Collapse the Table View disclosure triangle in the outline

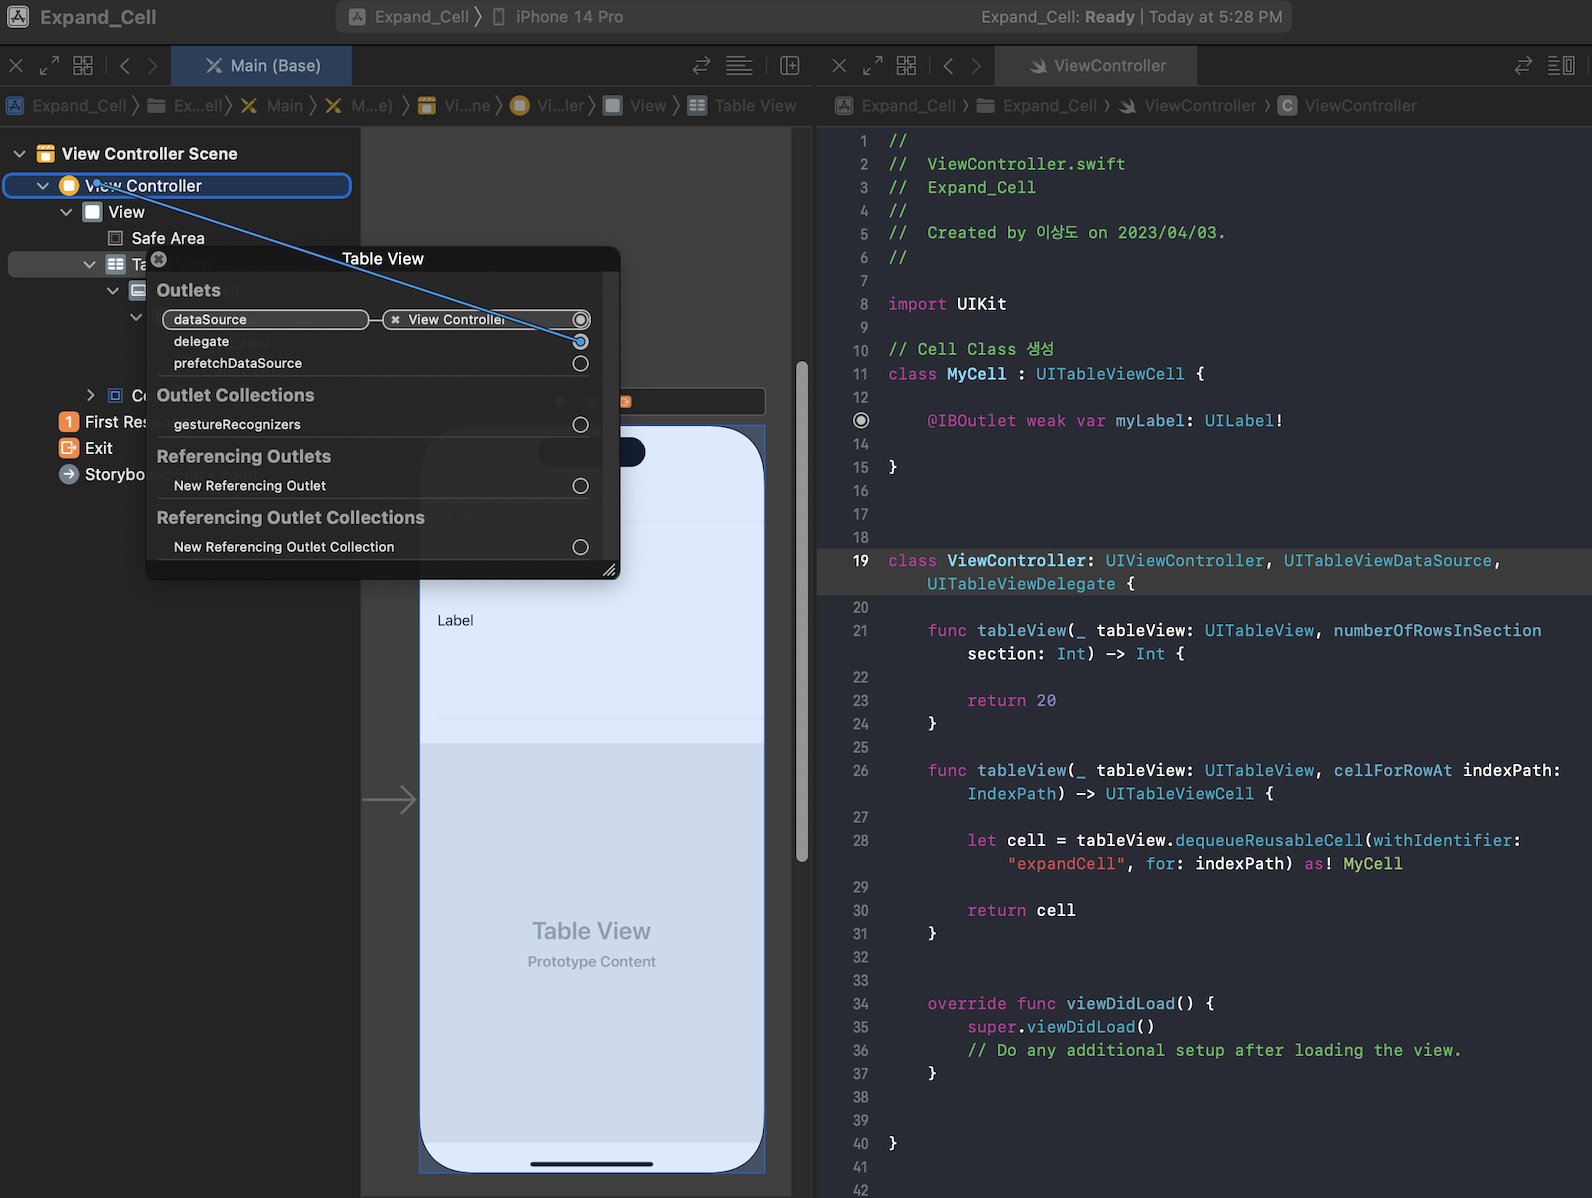pos(89,264)
